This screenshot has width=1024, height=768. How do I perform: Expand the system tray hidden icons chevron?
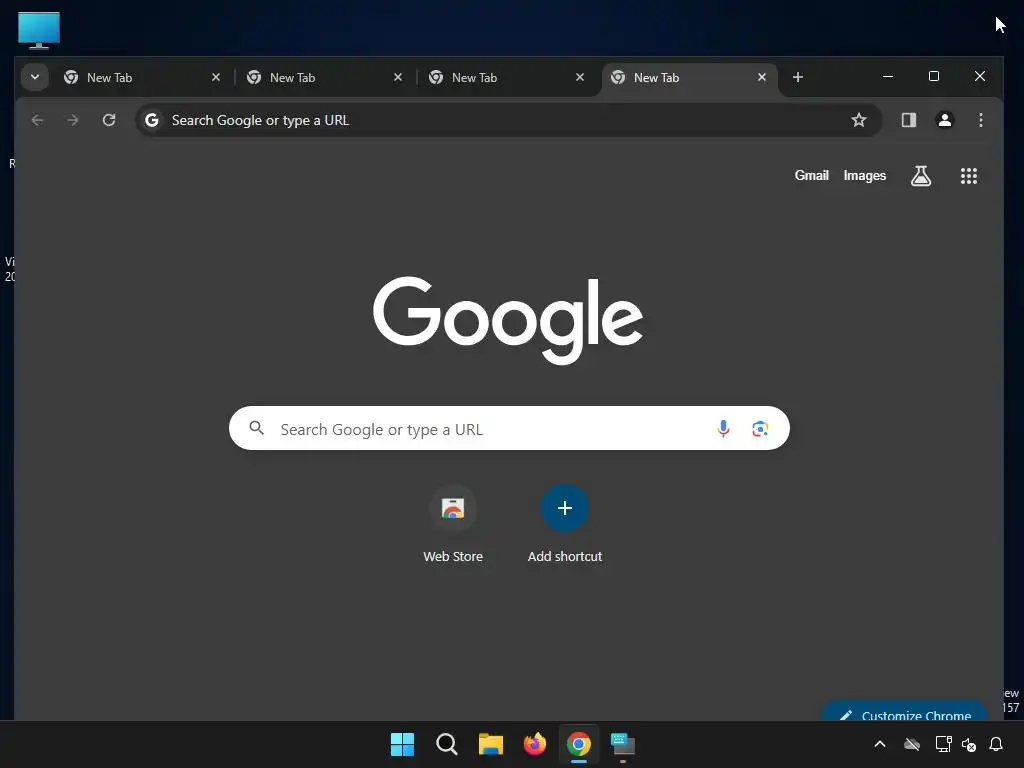[x=880, y=744]
